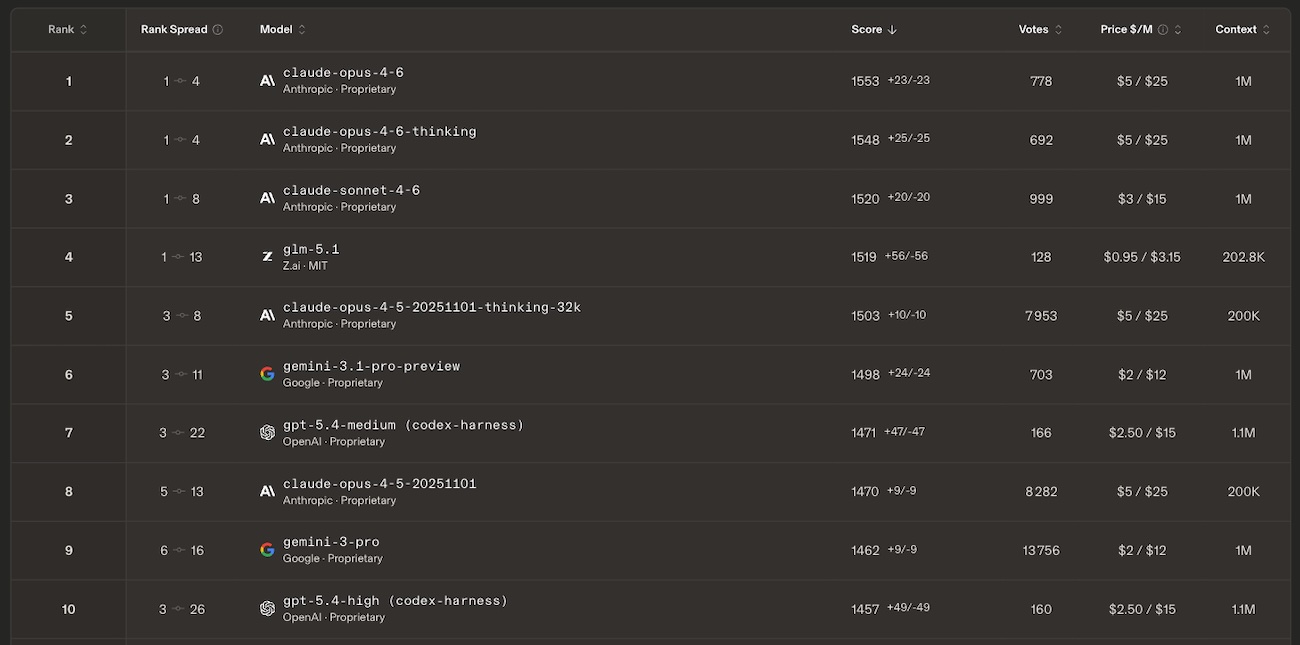1300x645 pixels.
Task: Click the Google logo beside gemini-3-pro
Action: (267, 550)
